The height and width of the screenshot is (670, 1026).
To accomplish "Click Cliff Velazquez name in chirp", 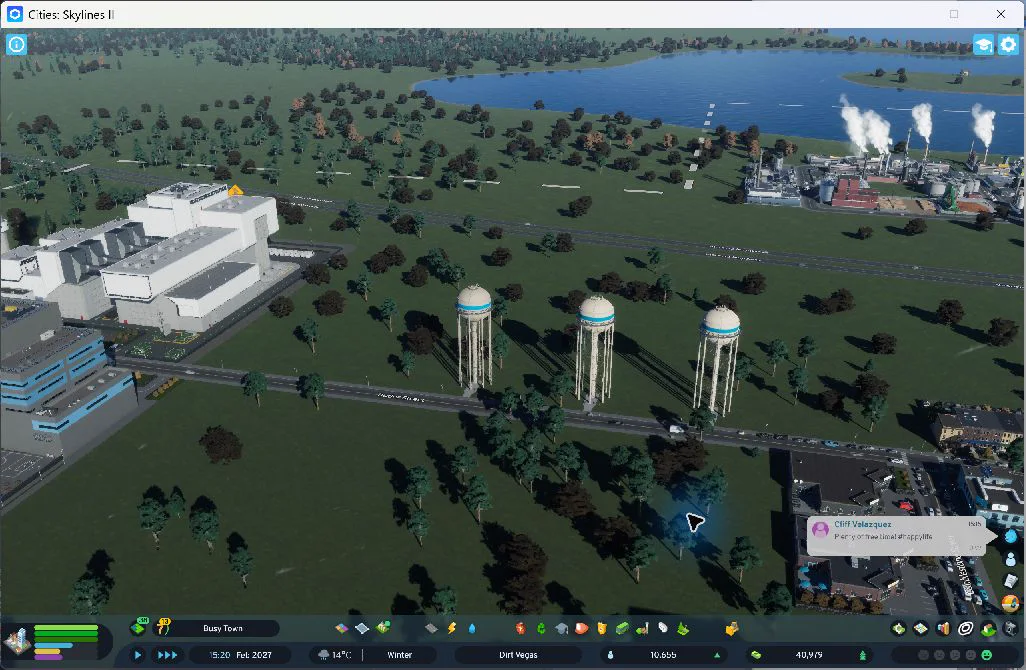I will click(862, 524).
